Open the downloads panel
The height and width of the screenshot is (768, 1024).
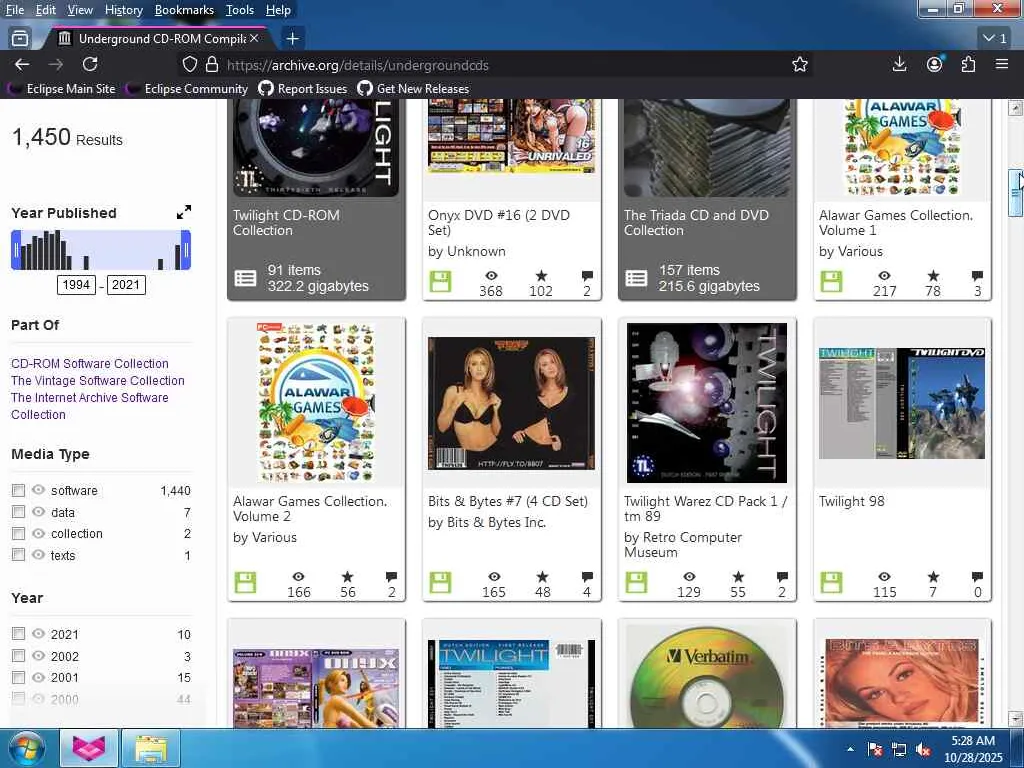click(899, 64)
